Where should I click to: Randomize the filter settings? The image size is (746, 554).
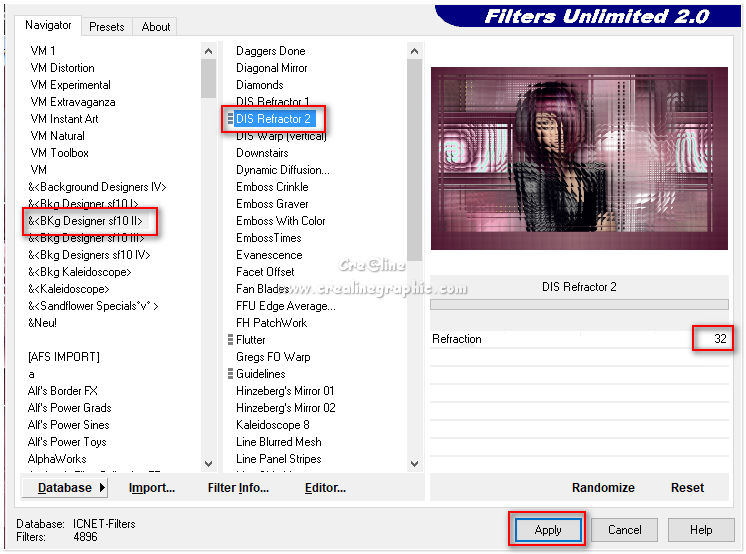pos(603,488)
